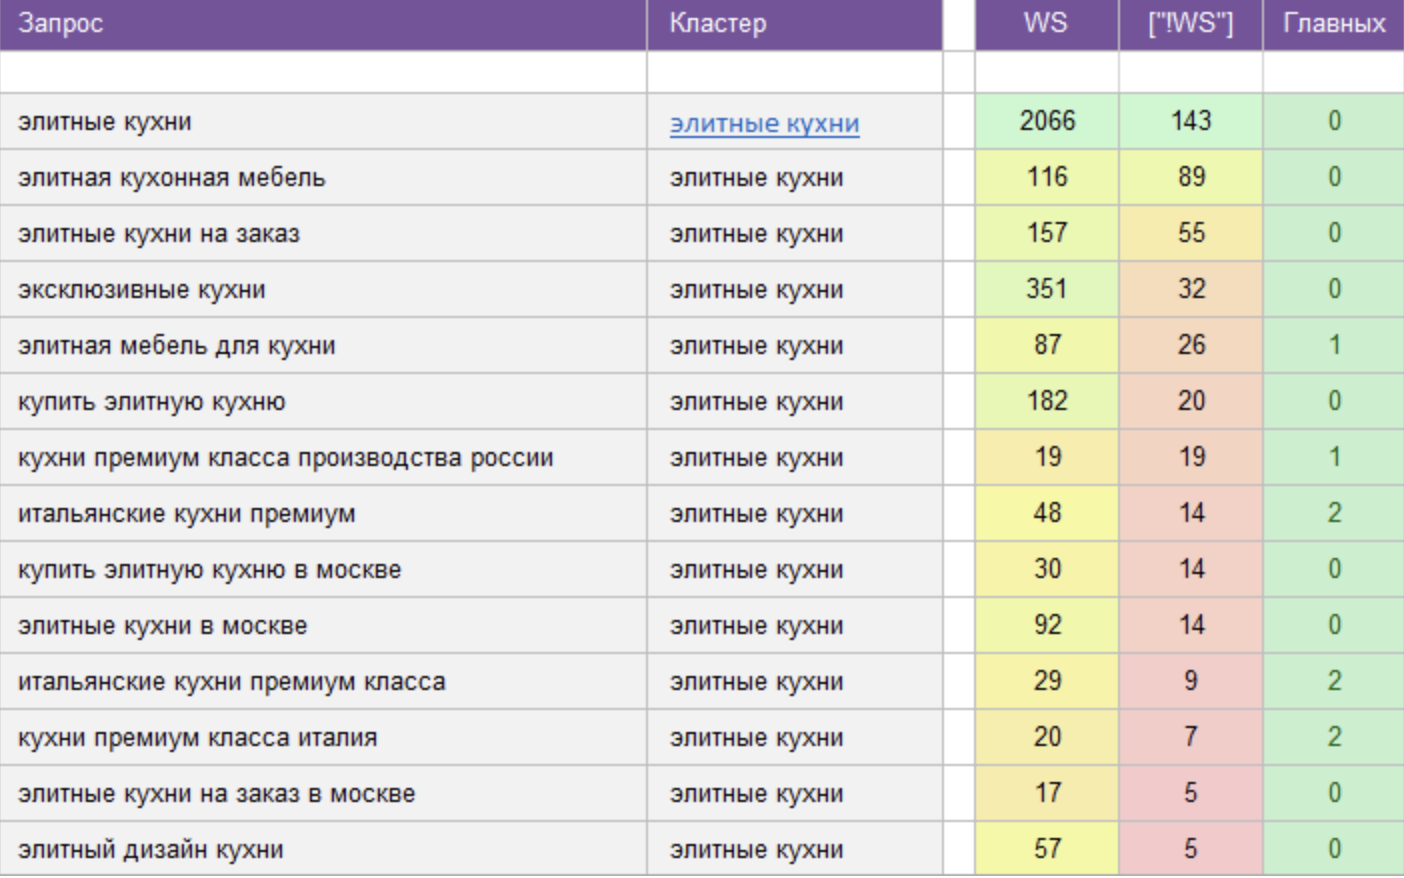Screen dimensions: 1404x878
Task: Click !WS value 143
Action: pos(1191,122)
